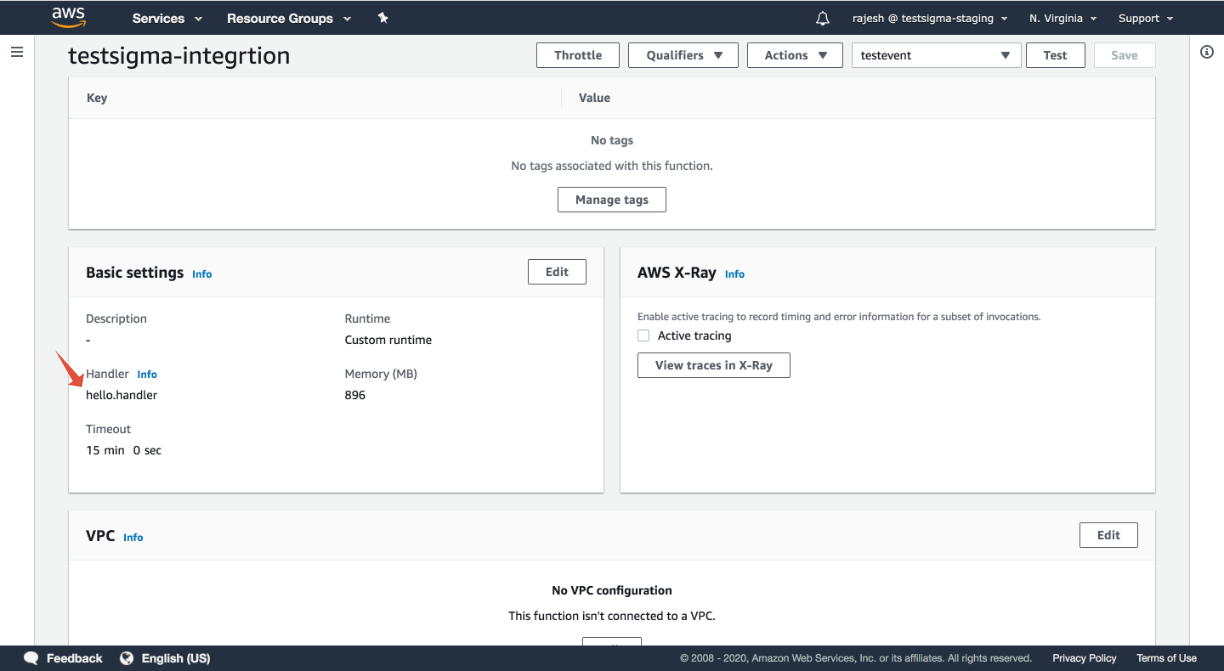Open the Support dropdown menu

point(1146,18)
